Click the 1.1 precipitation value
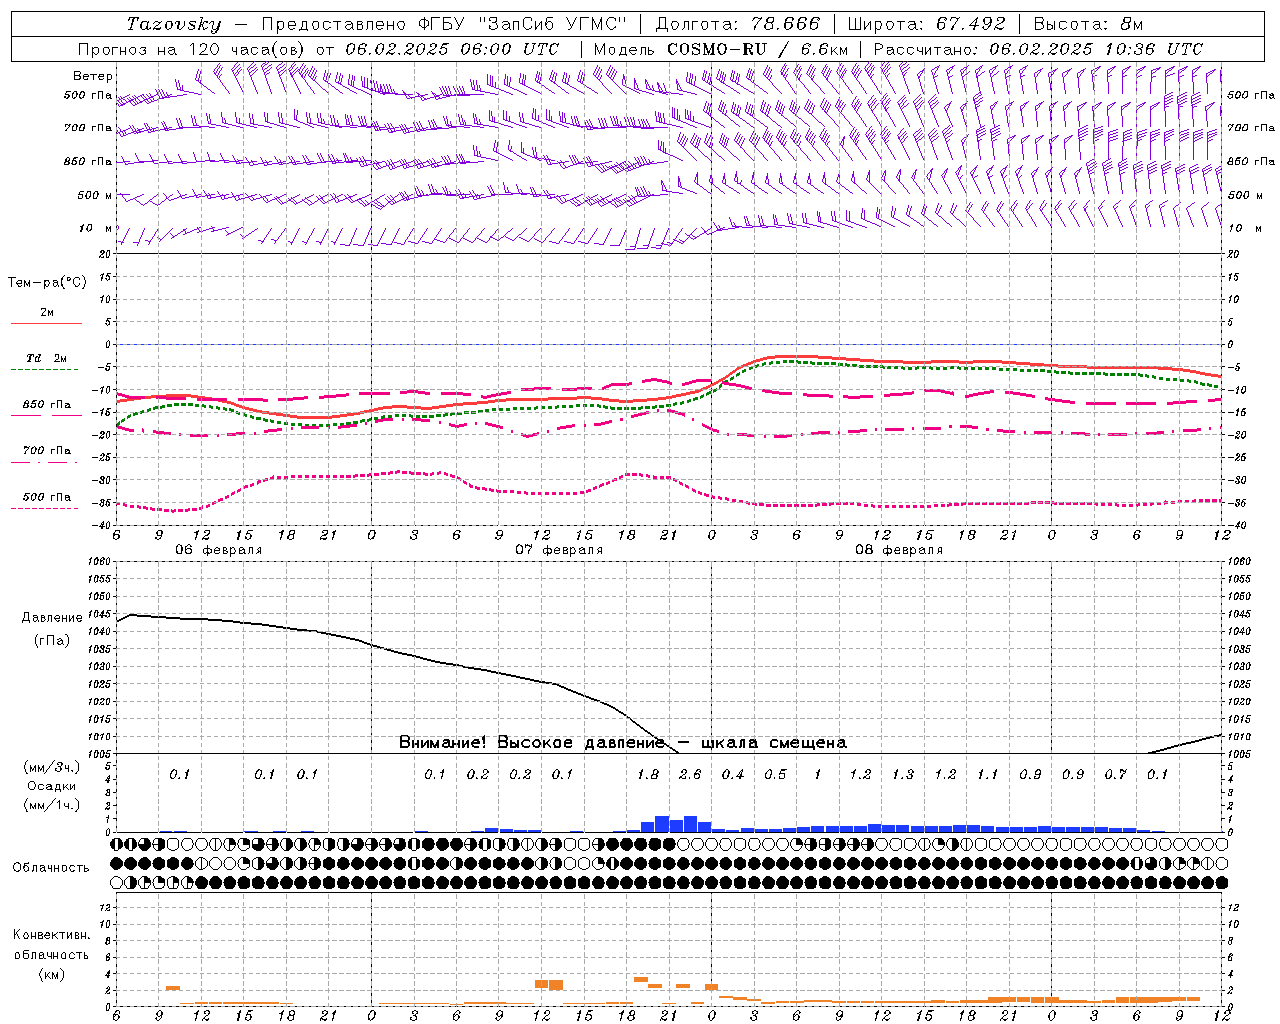 pyautogui.click(x=988, y=775)
